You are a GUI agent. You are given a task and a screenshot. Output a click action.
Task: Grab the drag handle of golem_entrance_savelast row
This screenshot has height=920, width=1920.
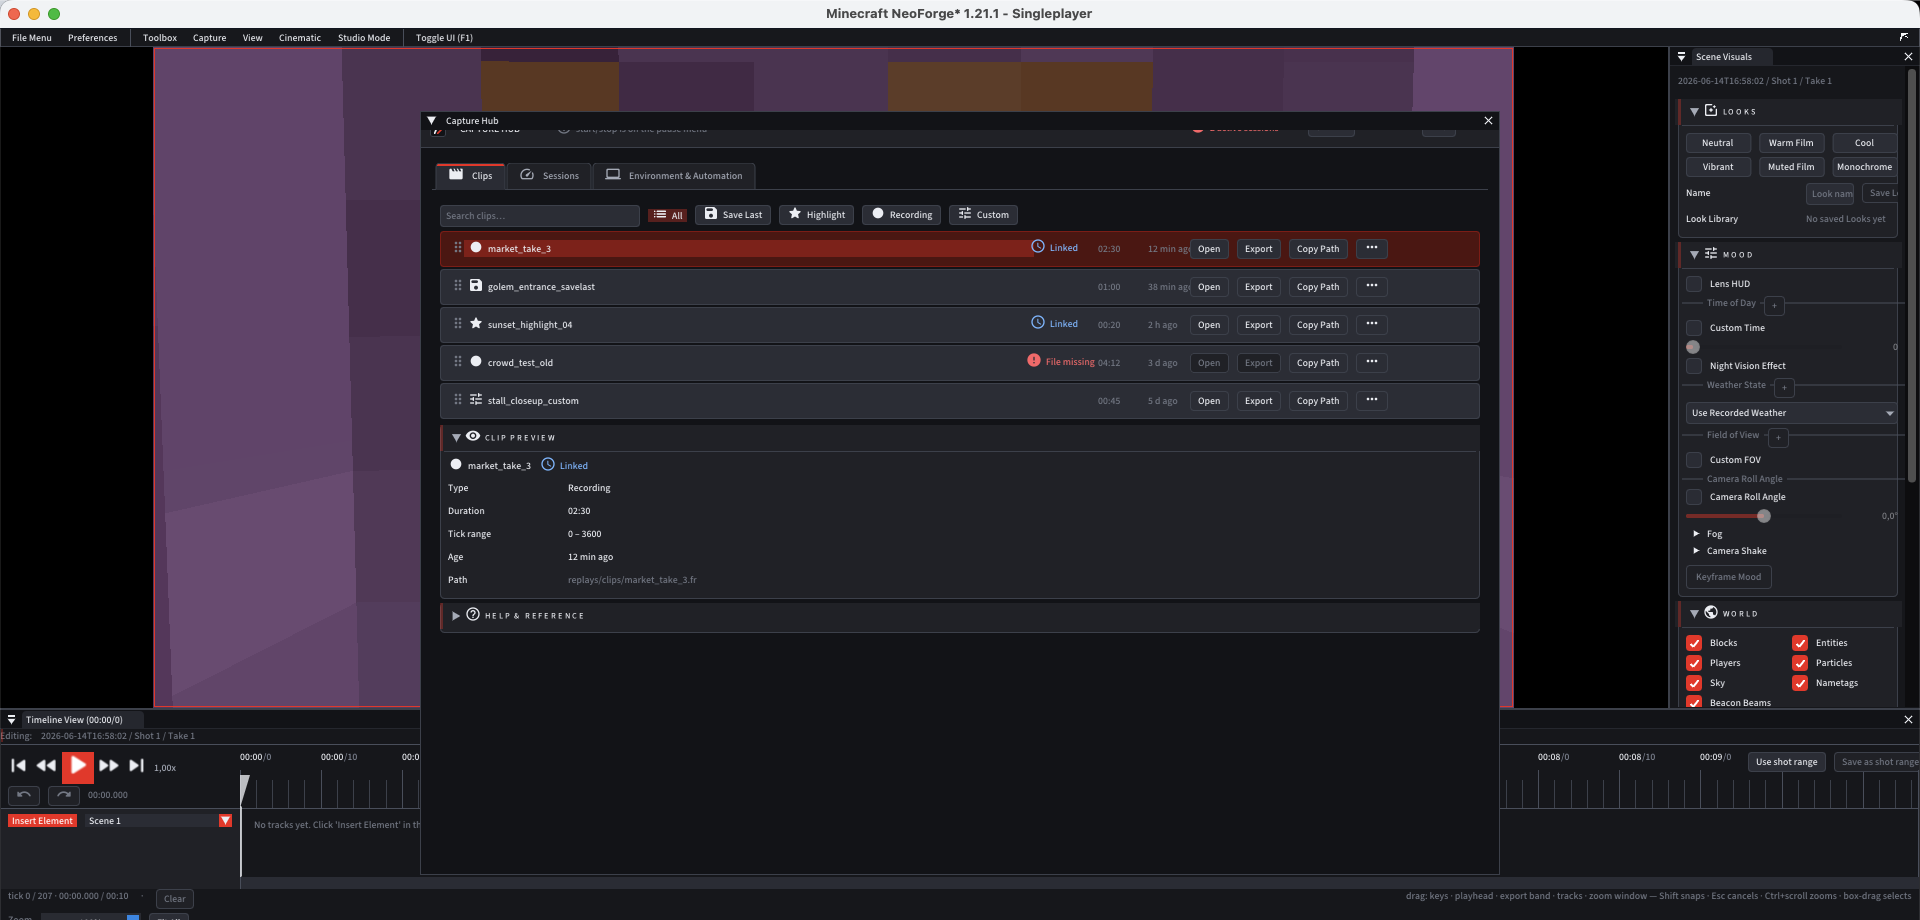458,285
